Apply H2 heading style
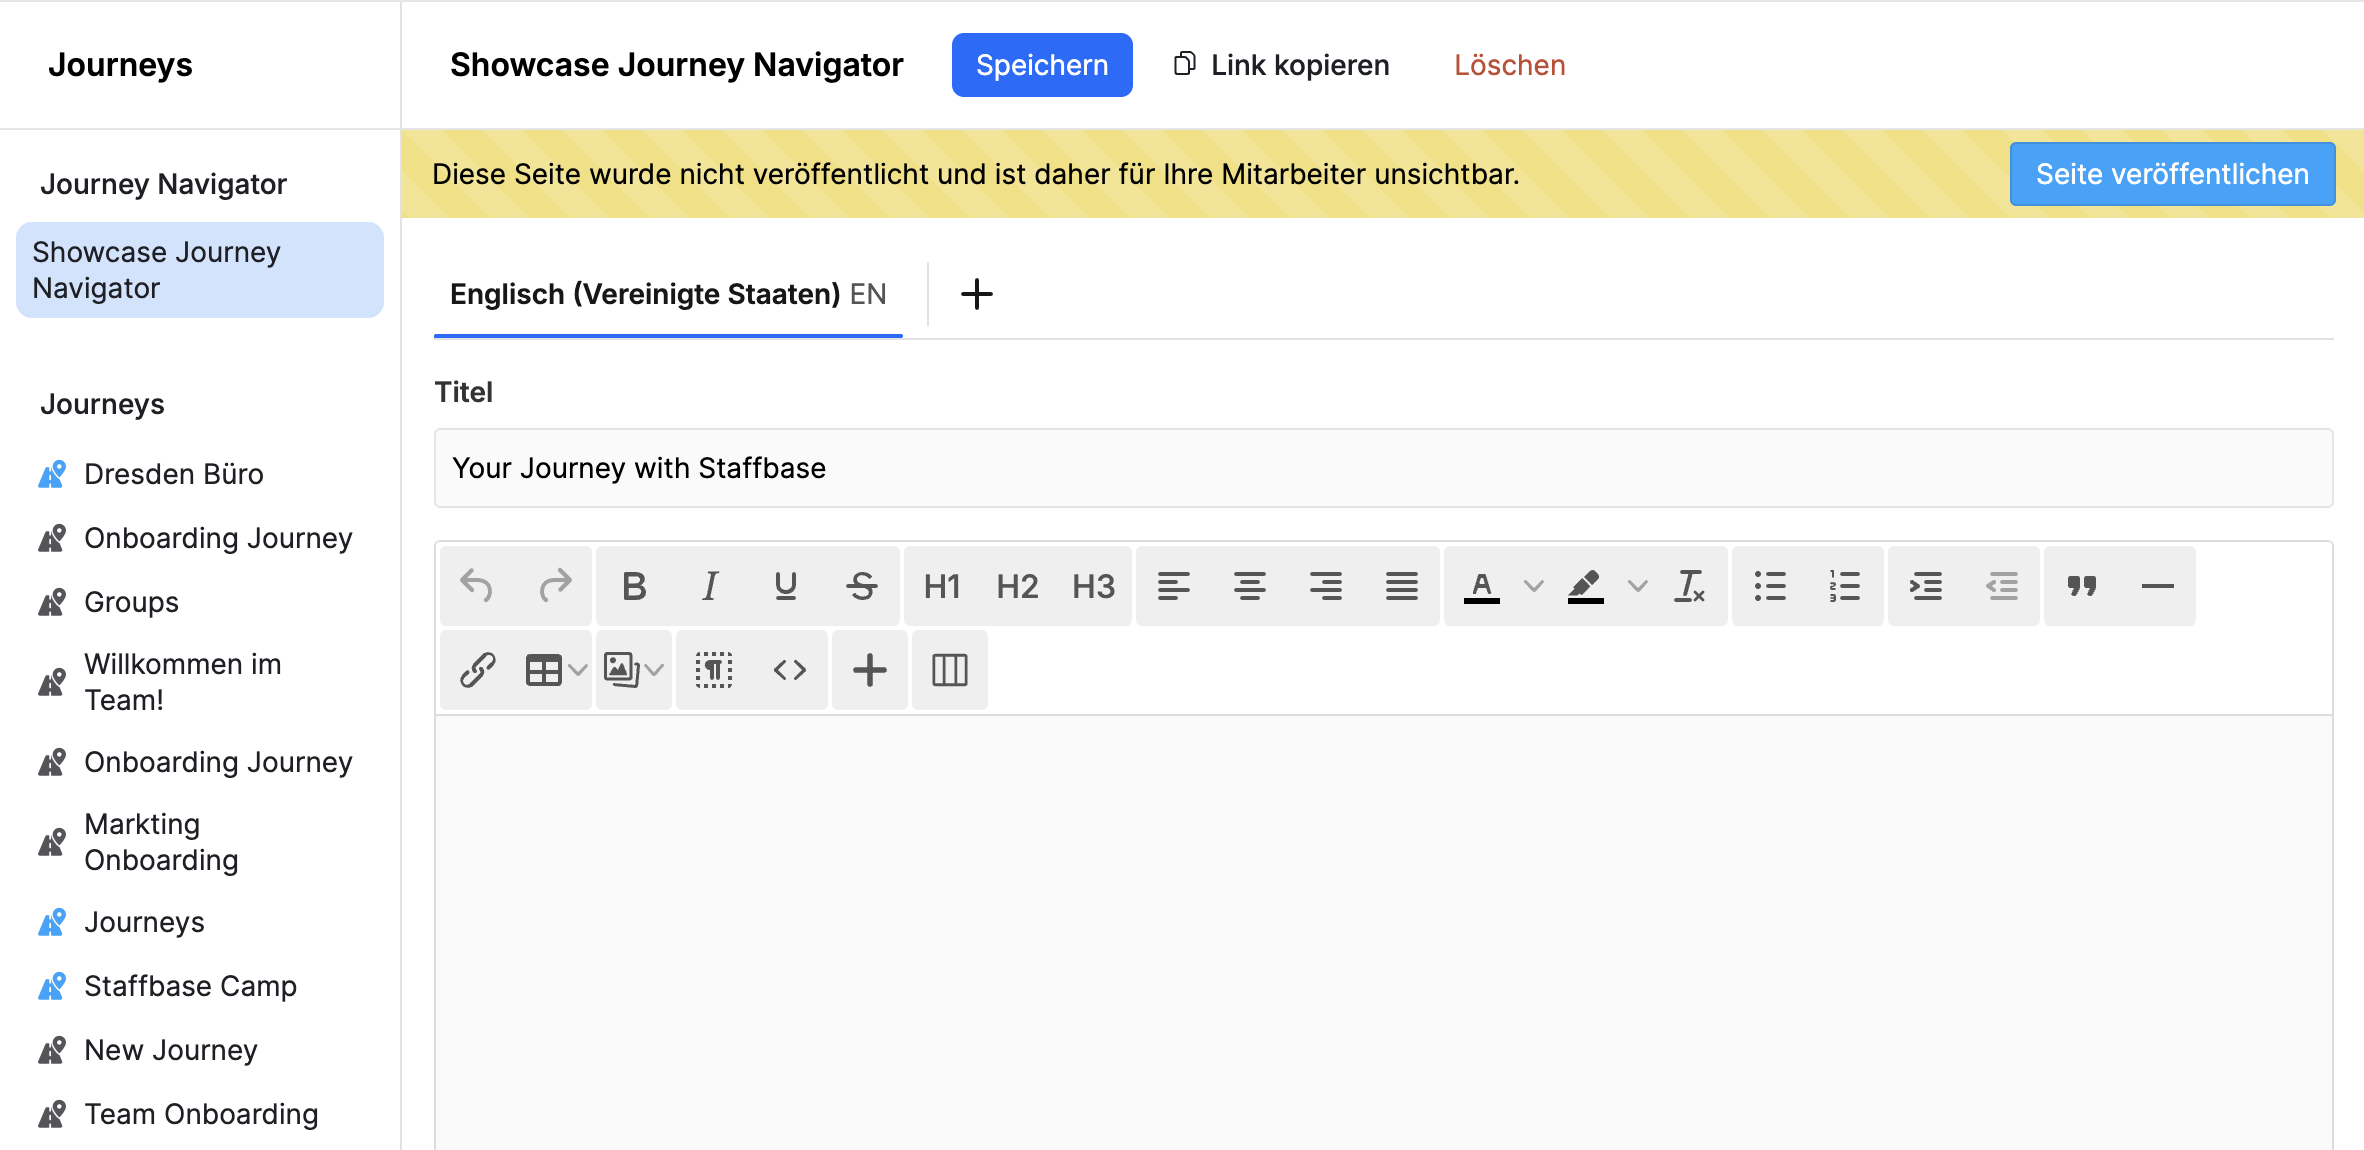The image size is (2364, 1150). click(1018, 586)
